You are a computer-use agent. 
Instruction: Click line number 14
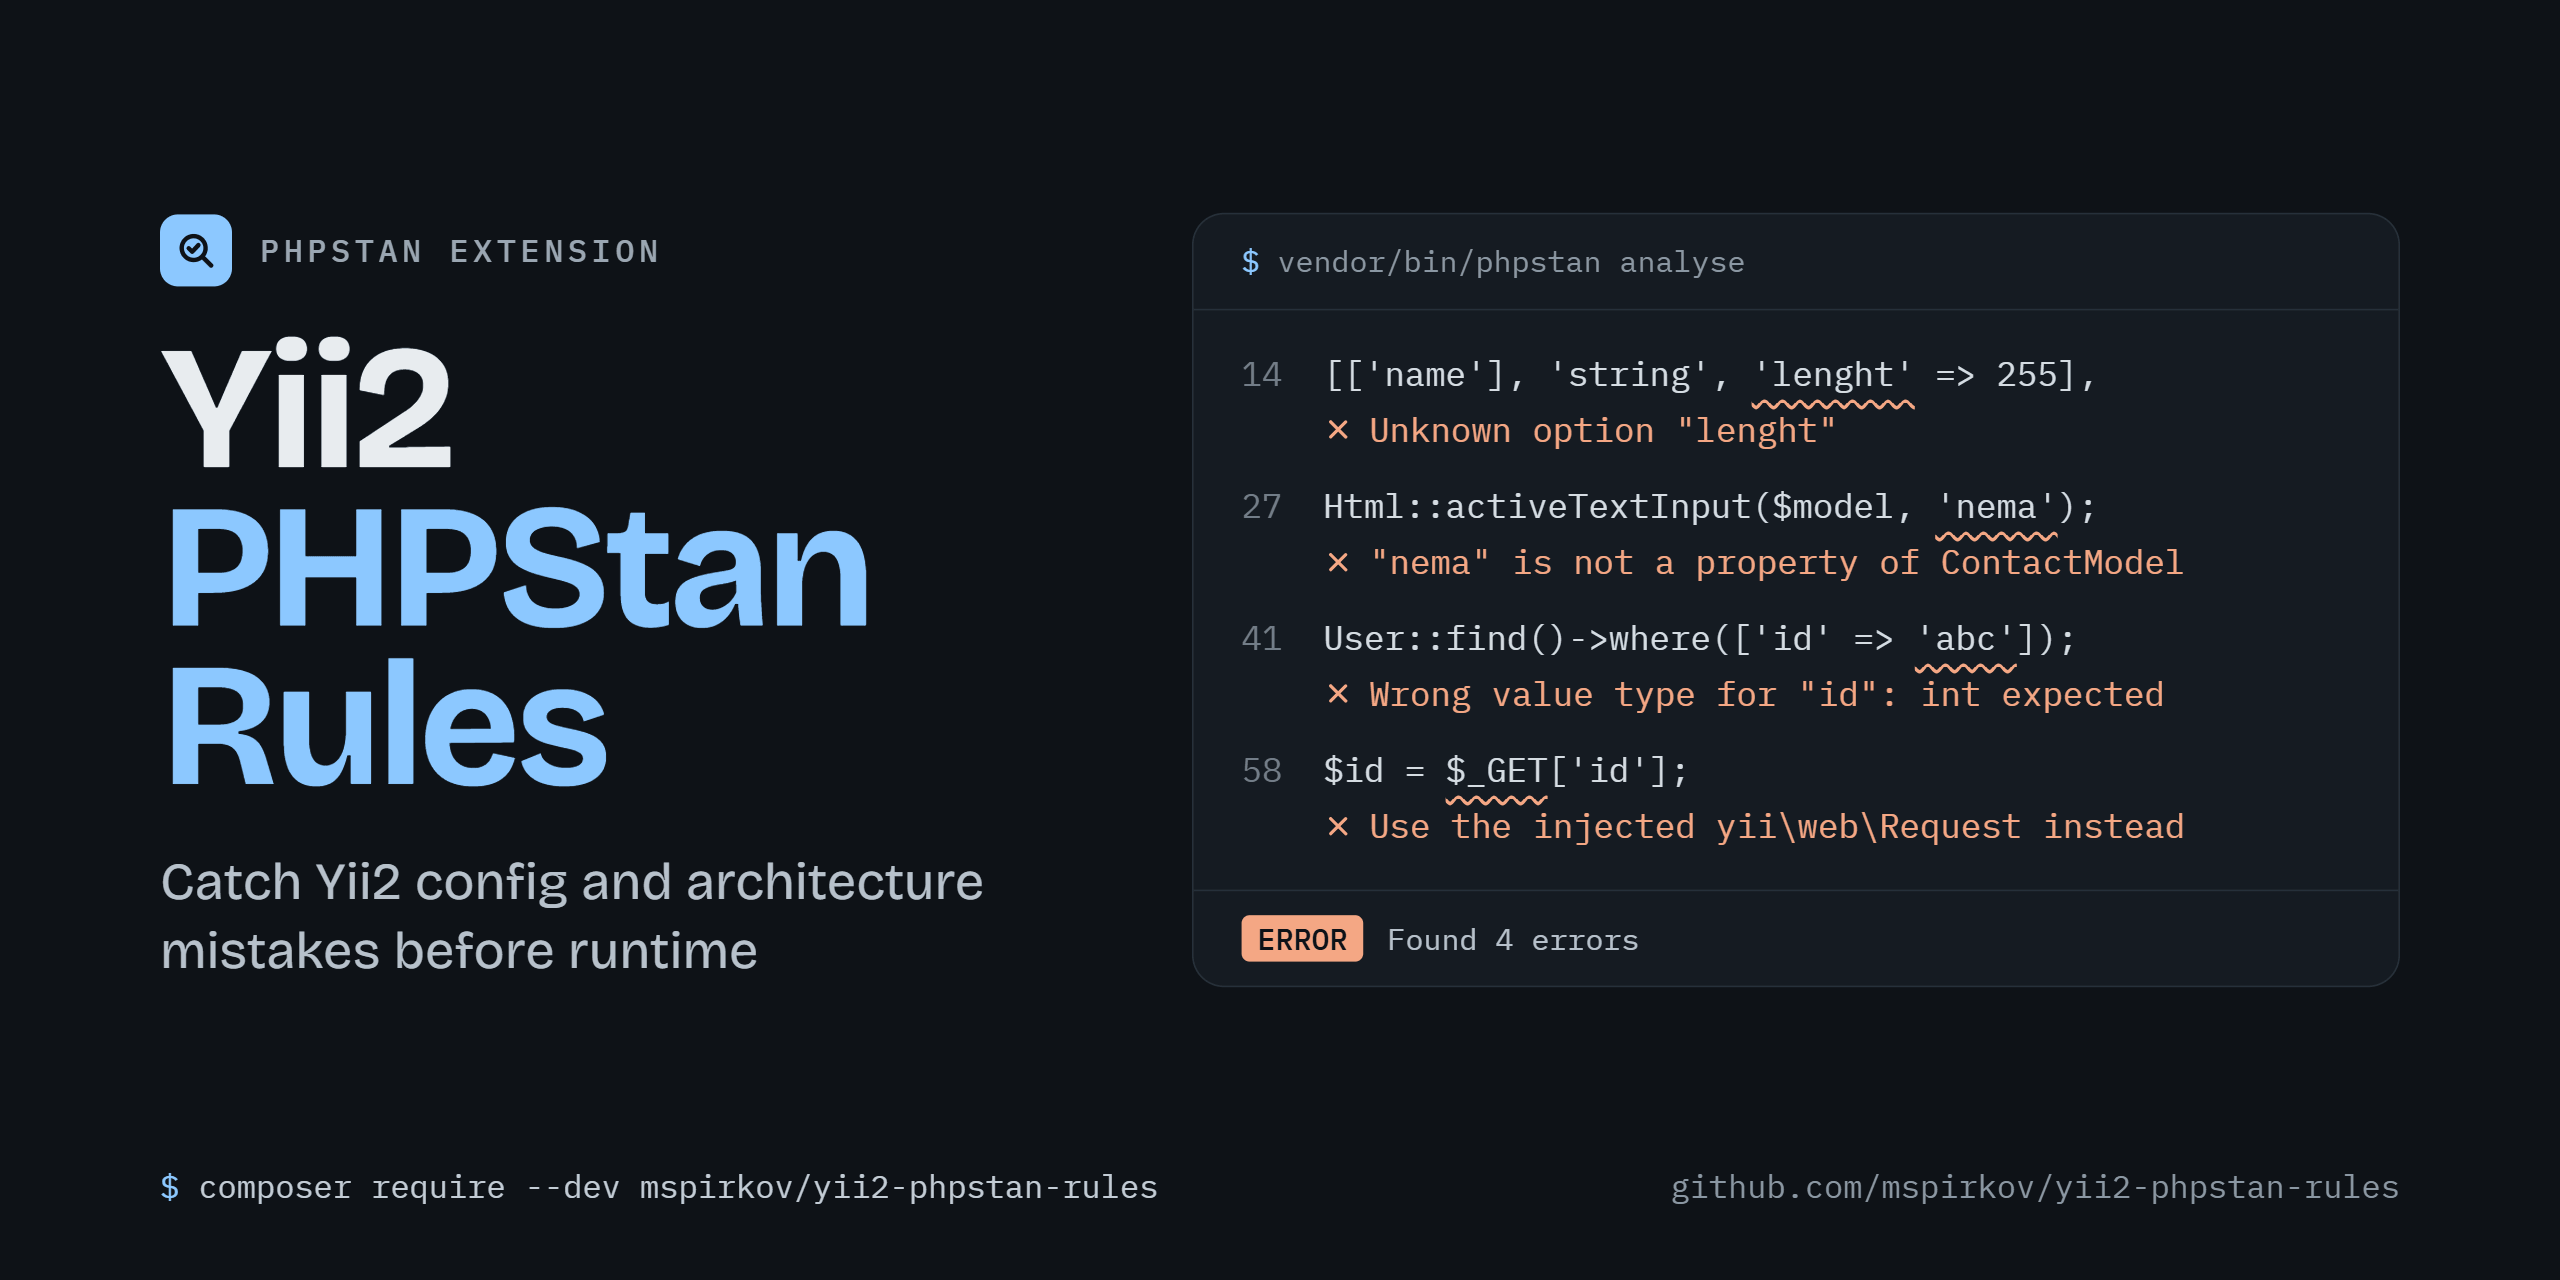(1261, 375)
